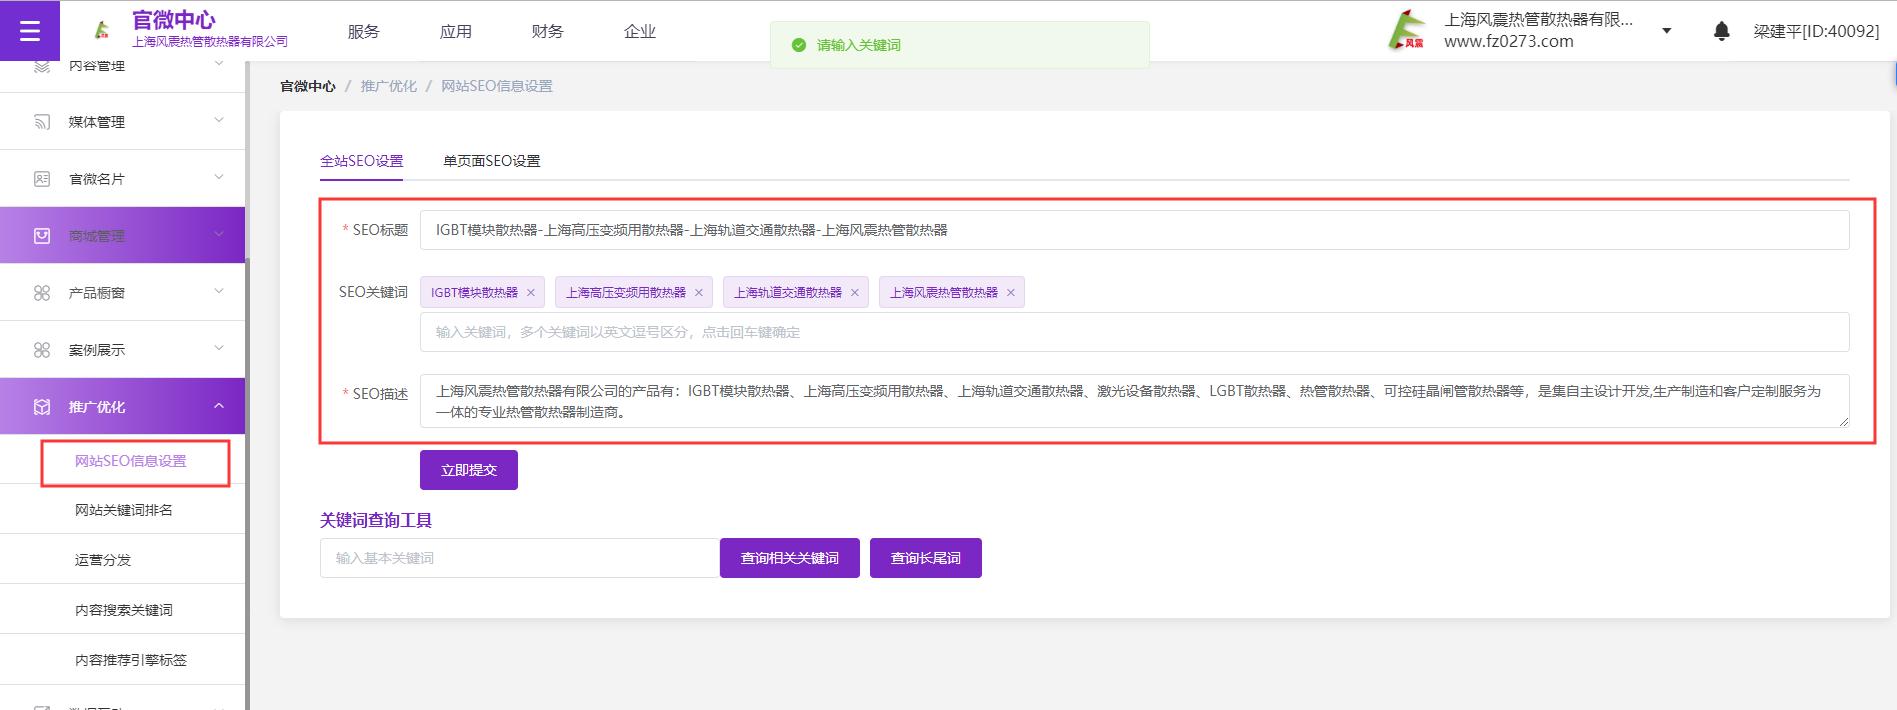Click the 查询相关关键词 button
The height and width of the screenshot is (710, 1897).
tap(790, 558)
